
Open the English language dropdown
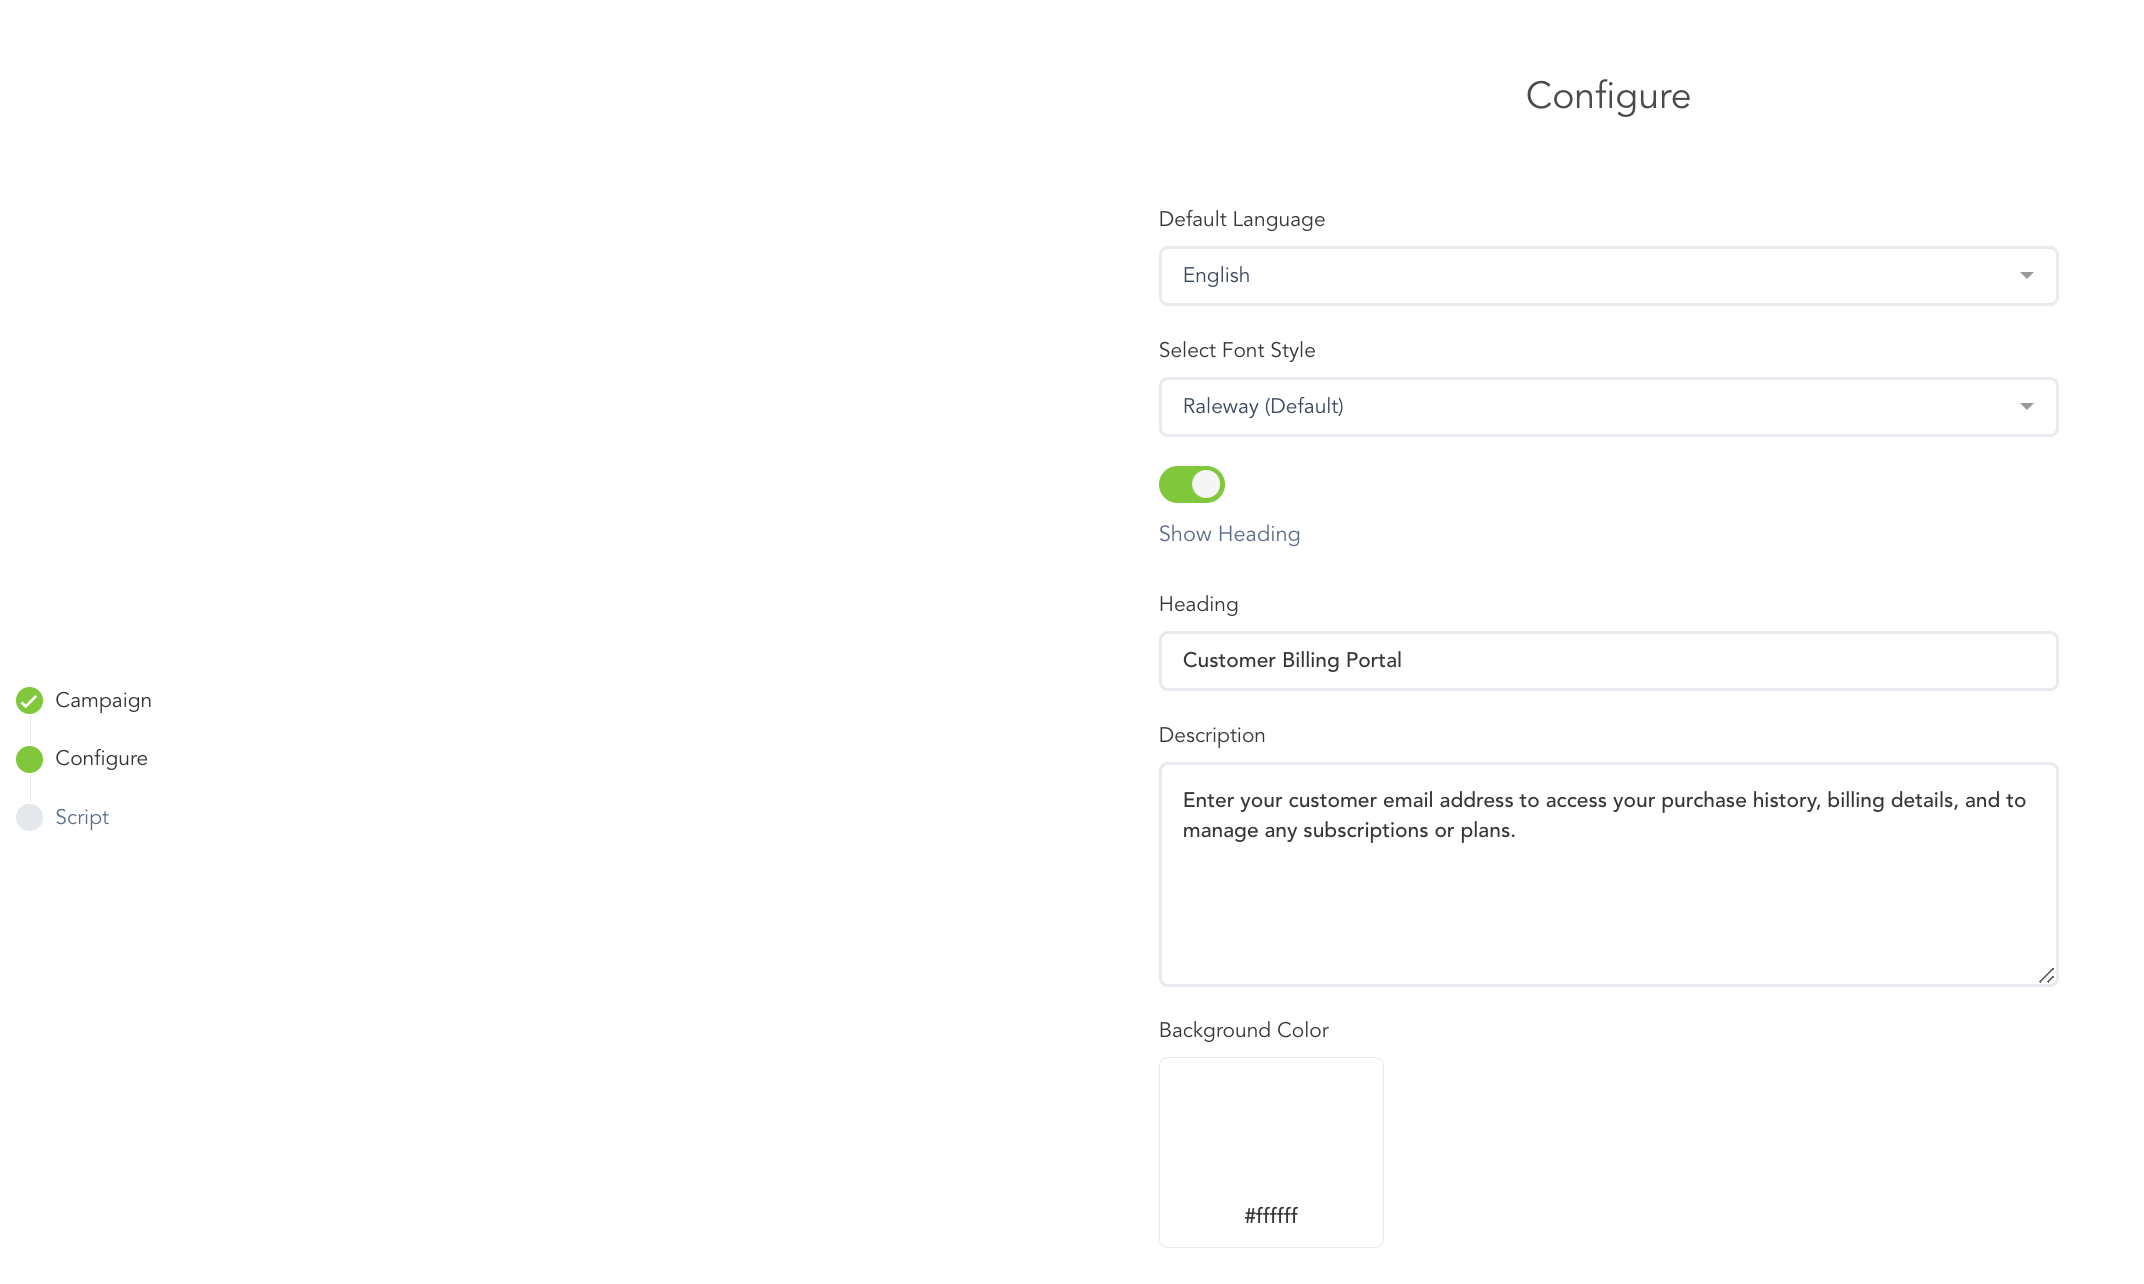1606,276
